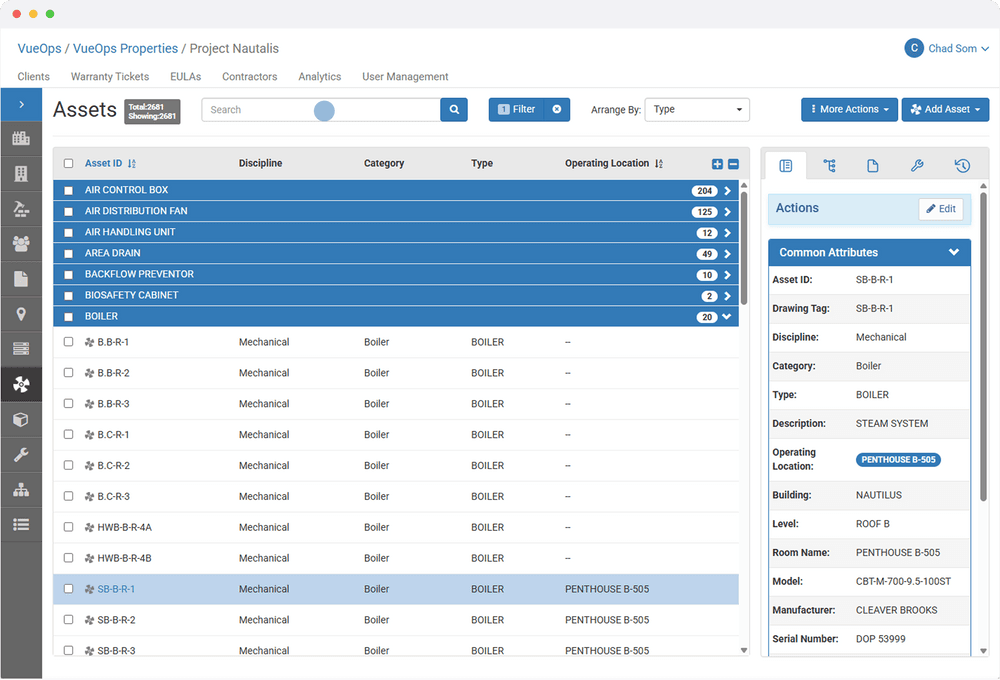The width and height of the screenshot is (1000, 680).
Task: Open the 3D cube icon in the sidebar
Action: pos(21,419)
